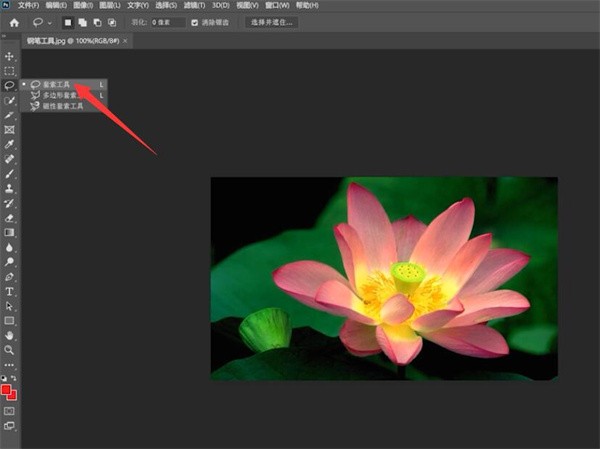Choose Intersect with Selection mode
This screenshot has height=449, width=600.
pyautogui.click(x=112, y=23)
